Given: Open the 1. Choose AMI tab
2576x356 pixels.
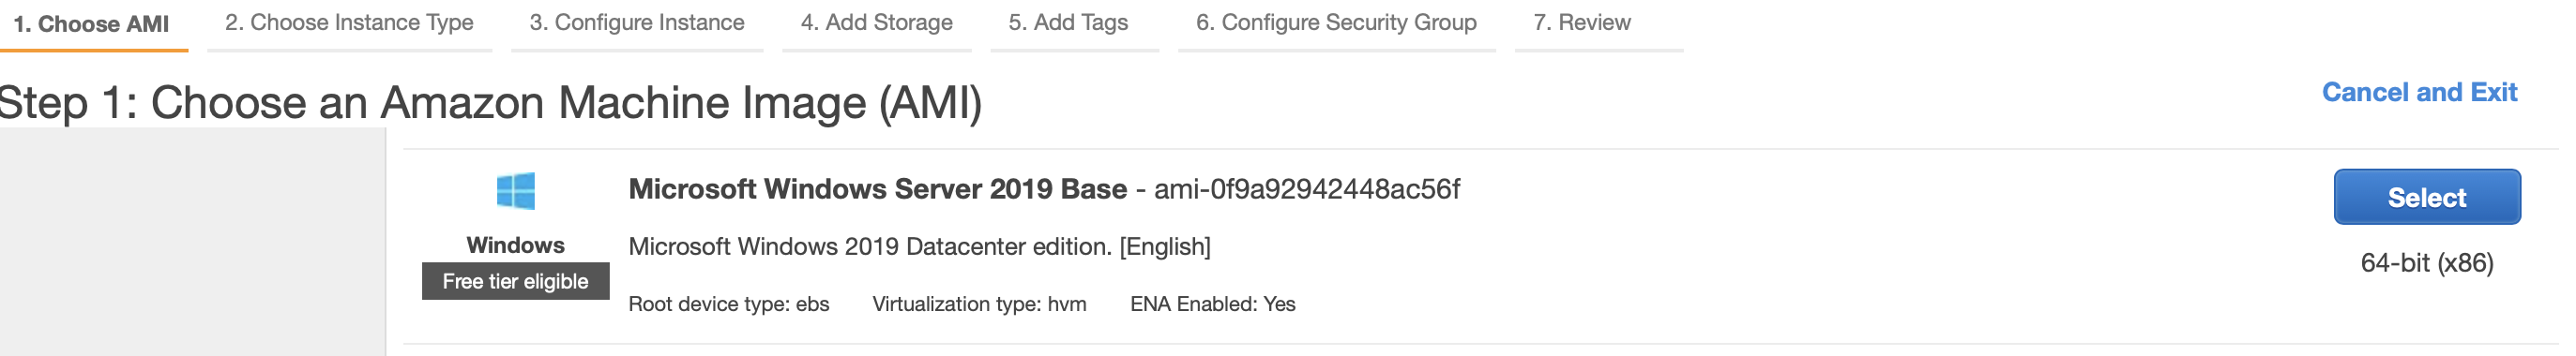Looking at the screenshot, I should point(92,24).
